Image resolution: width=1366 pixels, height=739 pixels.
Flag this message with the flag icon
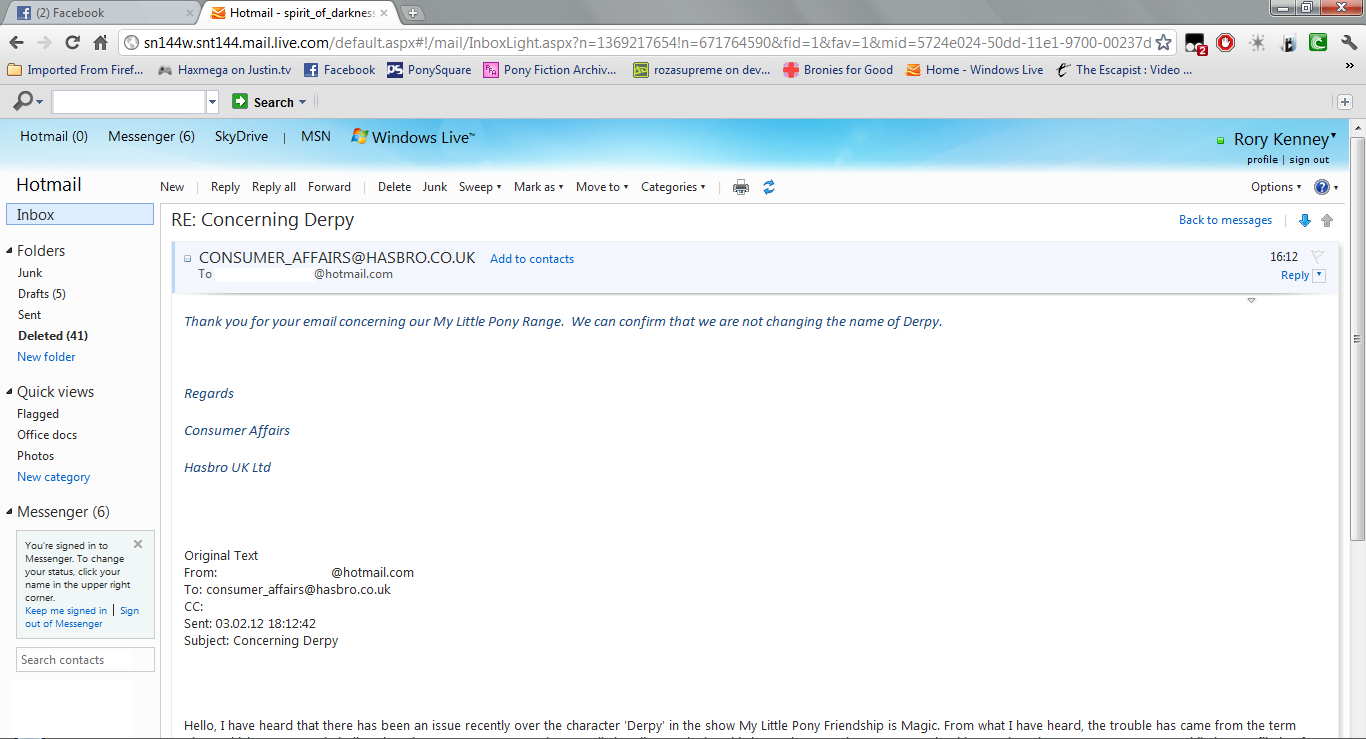1318,257
